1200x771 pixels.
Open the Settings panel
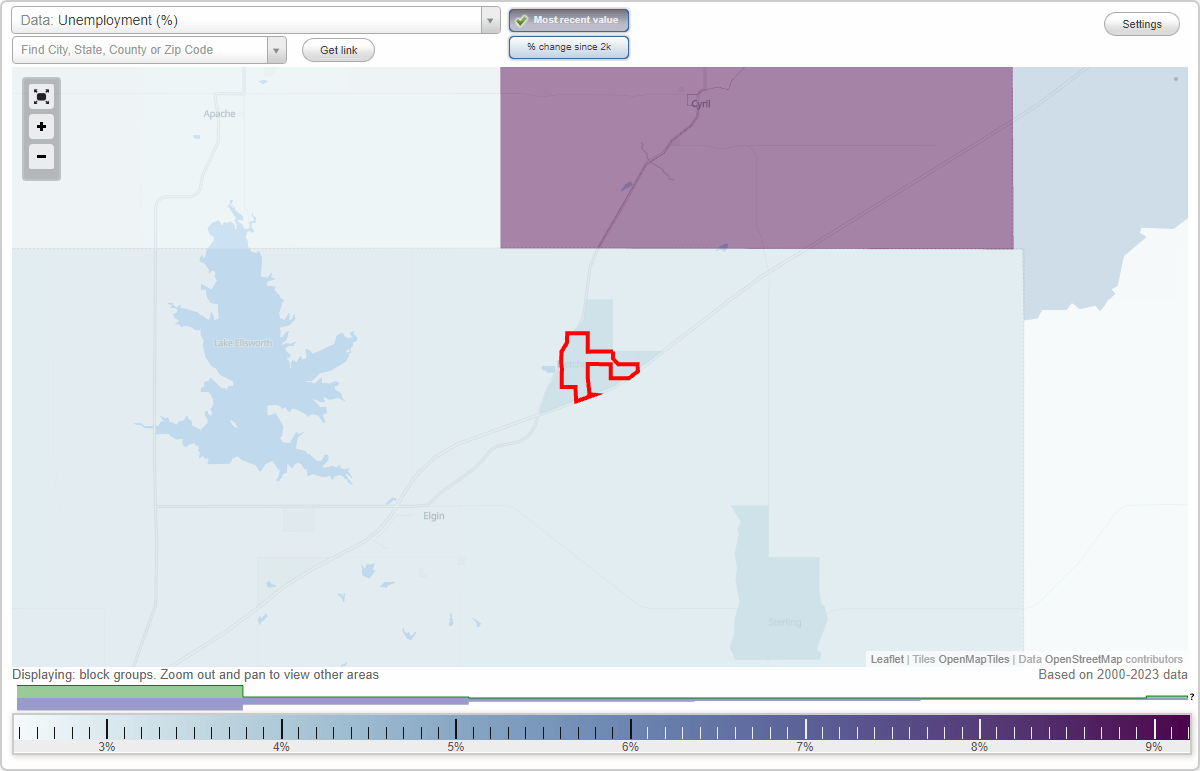point(1141,23)
